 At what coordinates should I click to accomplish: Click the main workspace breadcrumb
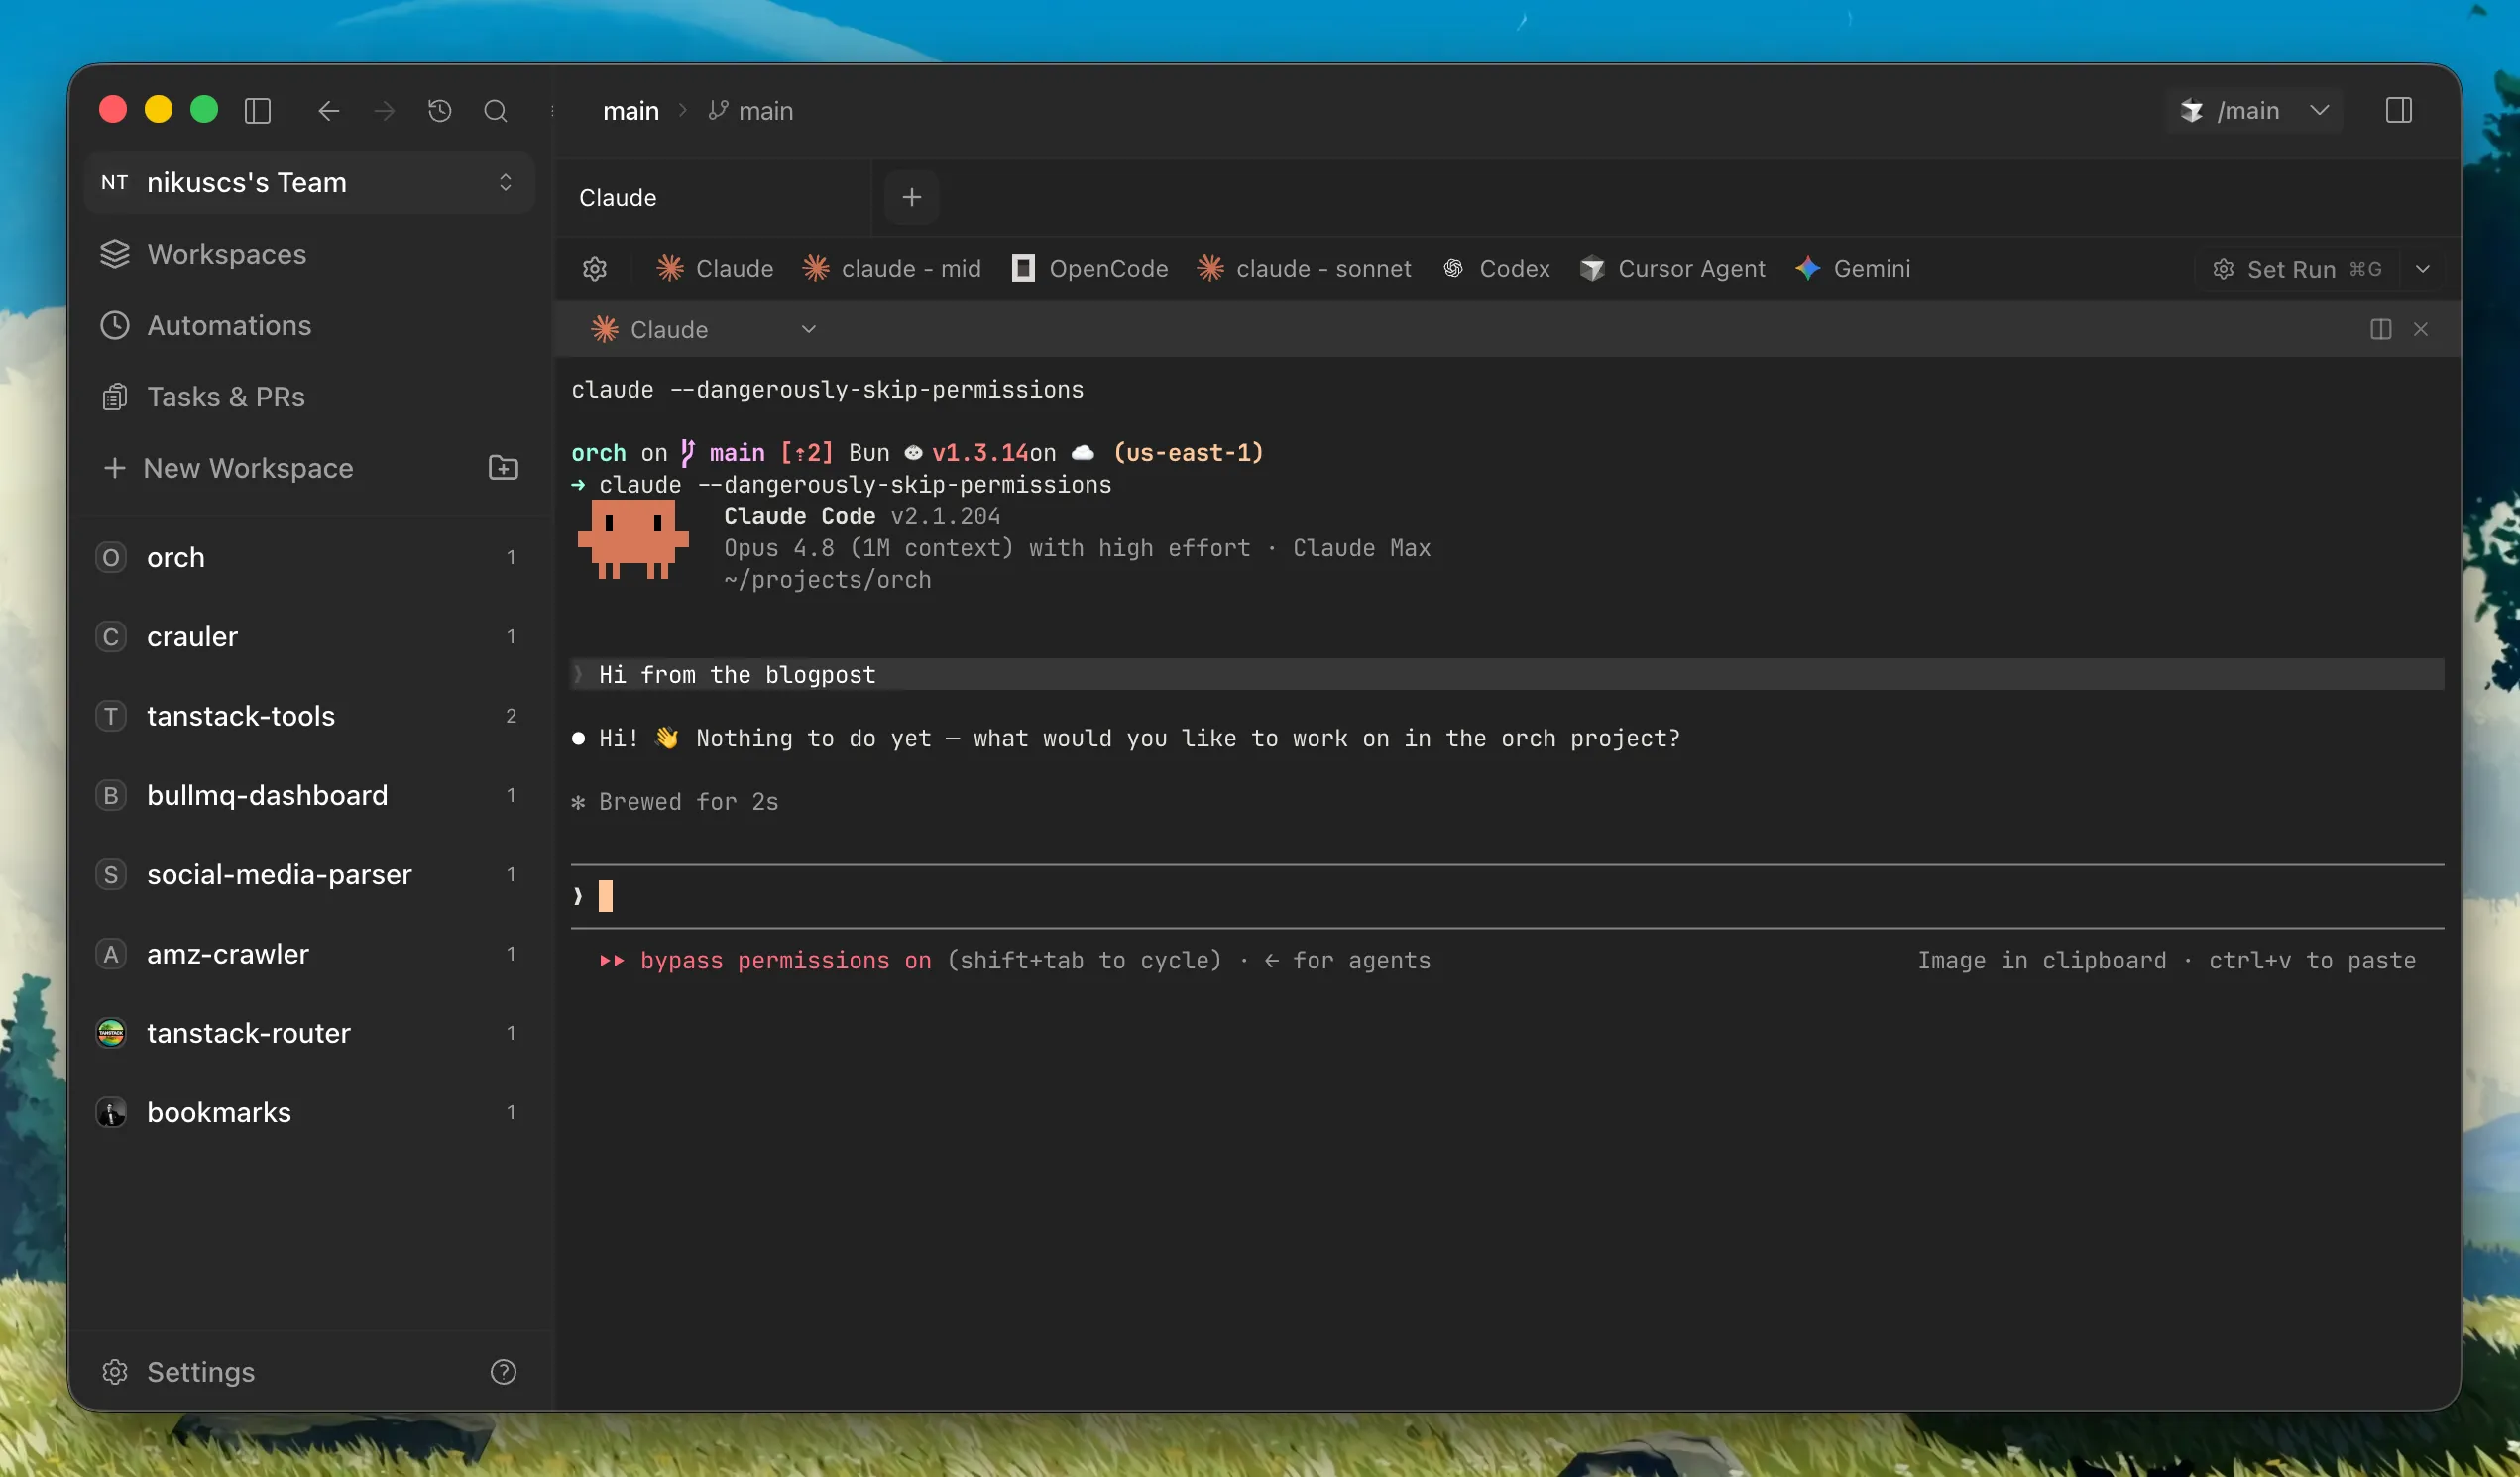pyautogui.click(x=631, y=111)
